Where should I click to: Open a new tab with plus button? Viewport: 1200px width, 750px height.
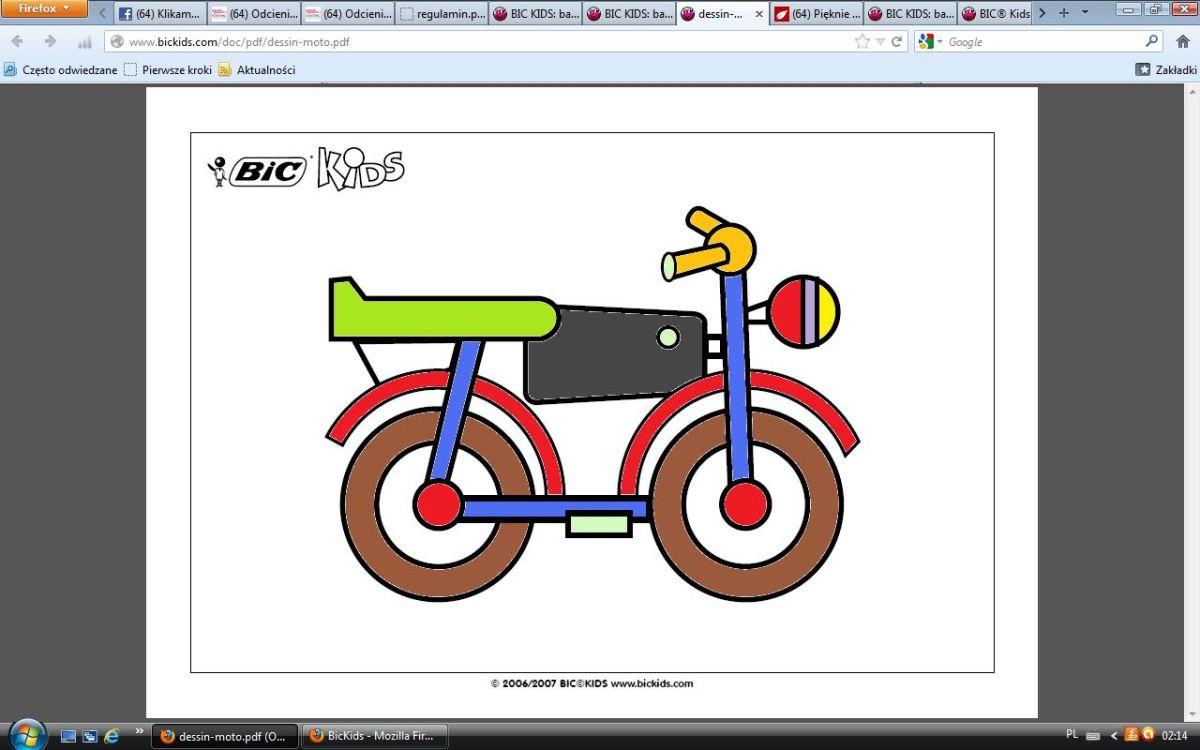[1063, 13]
